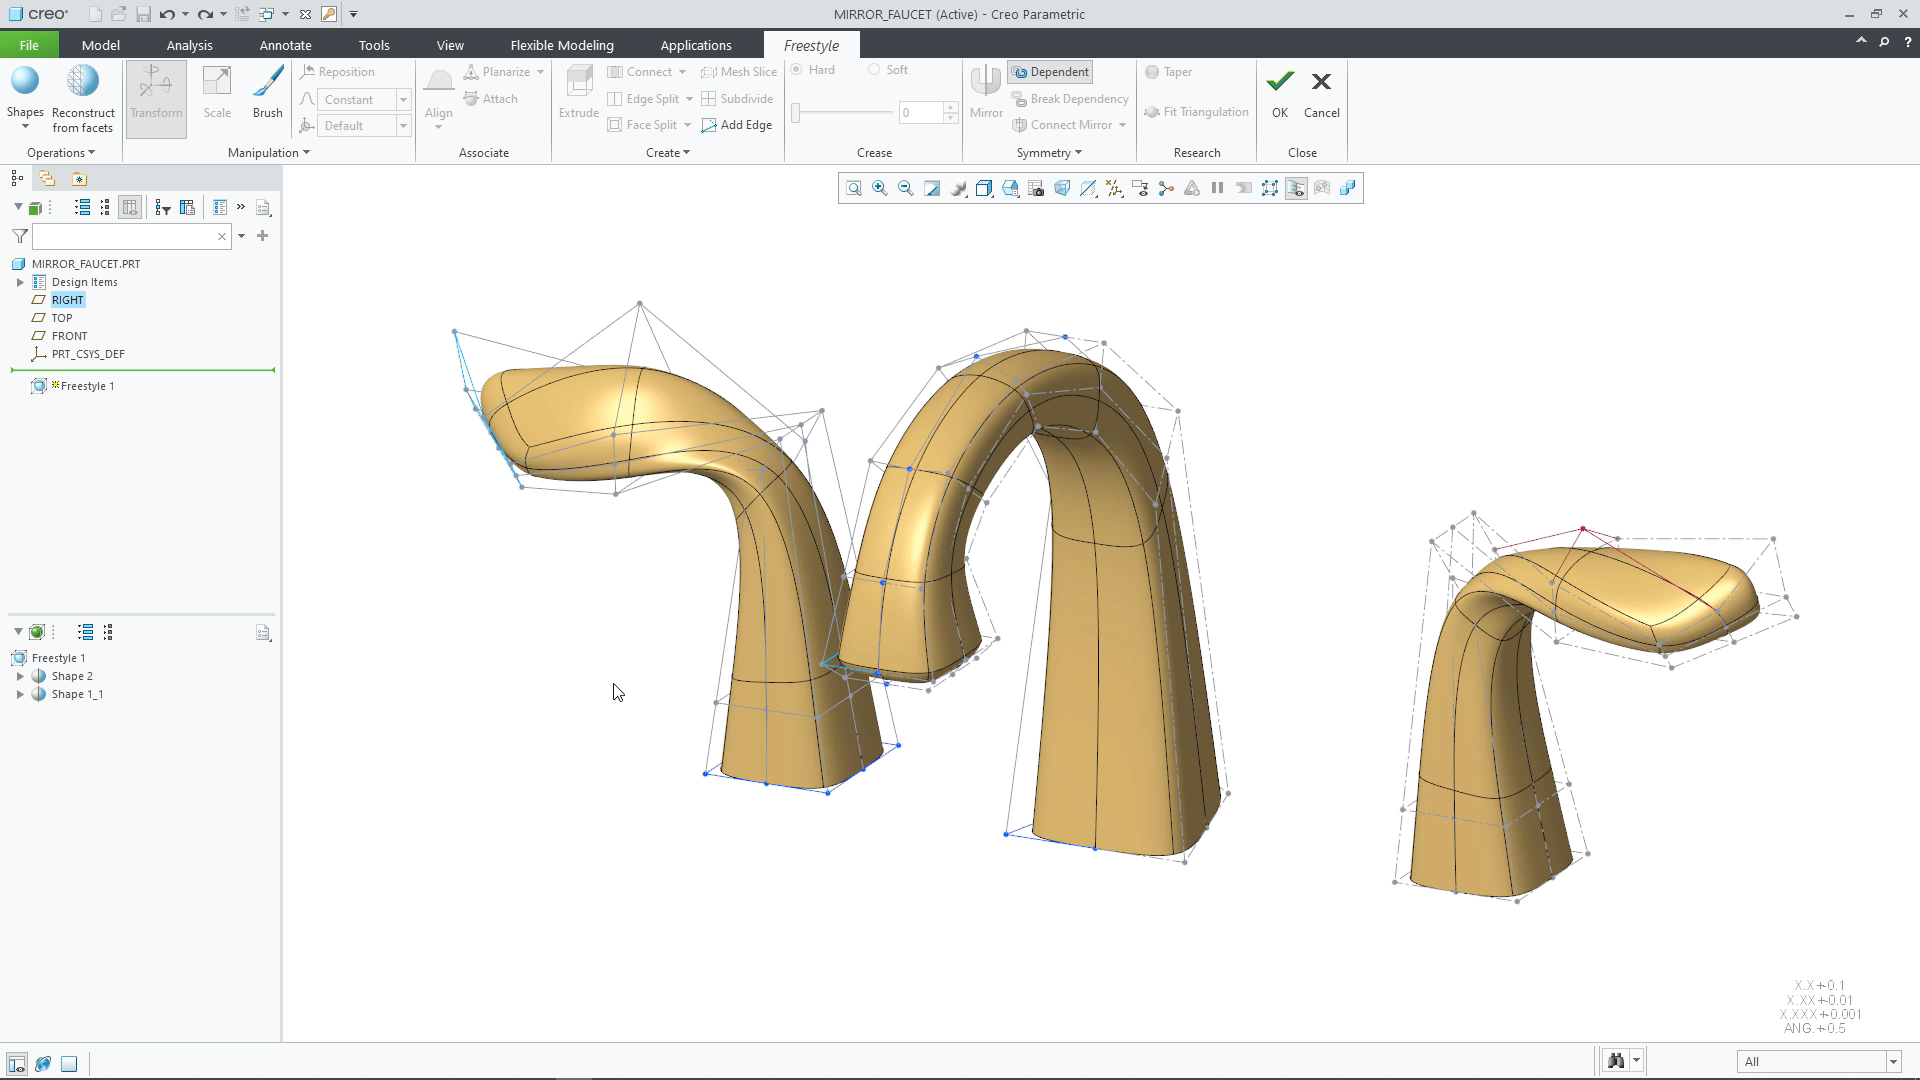Click the Model Tree tab icon

tap(17, 179)
